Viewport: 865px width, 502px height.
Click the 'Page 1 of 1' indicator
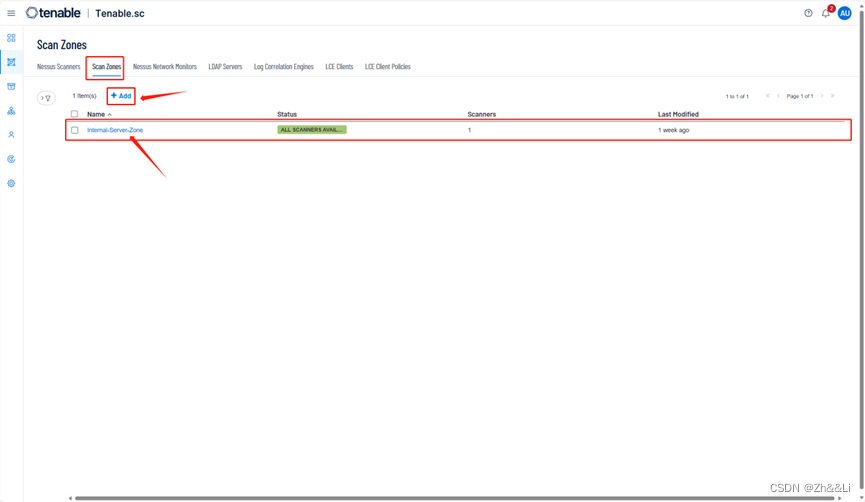[x=800, y=96]
